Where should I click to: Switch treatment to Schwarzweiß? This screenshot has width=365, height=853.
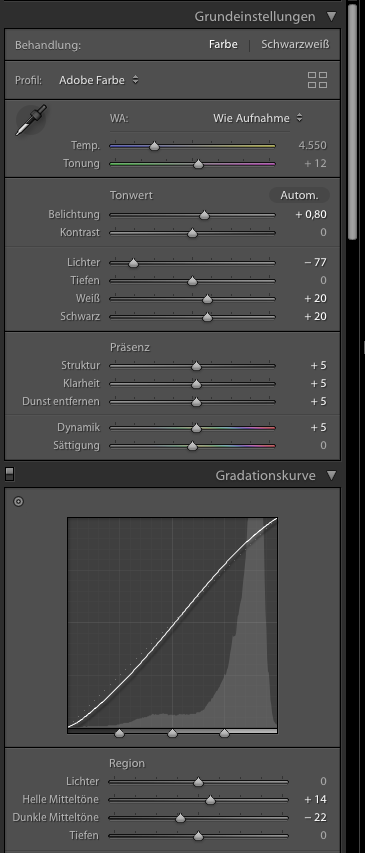[295, 45]
